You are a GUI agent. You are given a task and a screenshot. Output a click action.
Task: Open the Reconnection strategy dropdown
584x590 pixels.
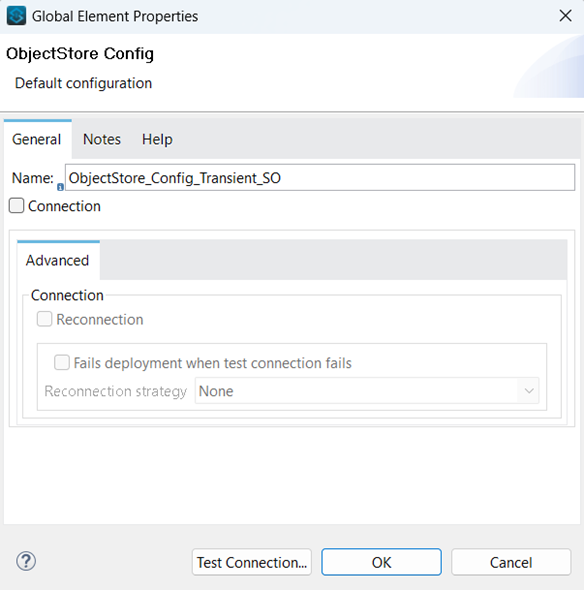point(367,391)
